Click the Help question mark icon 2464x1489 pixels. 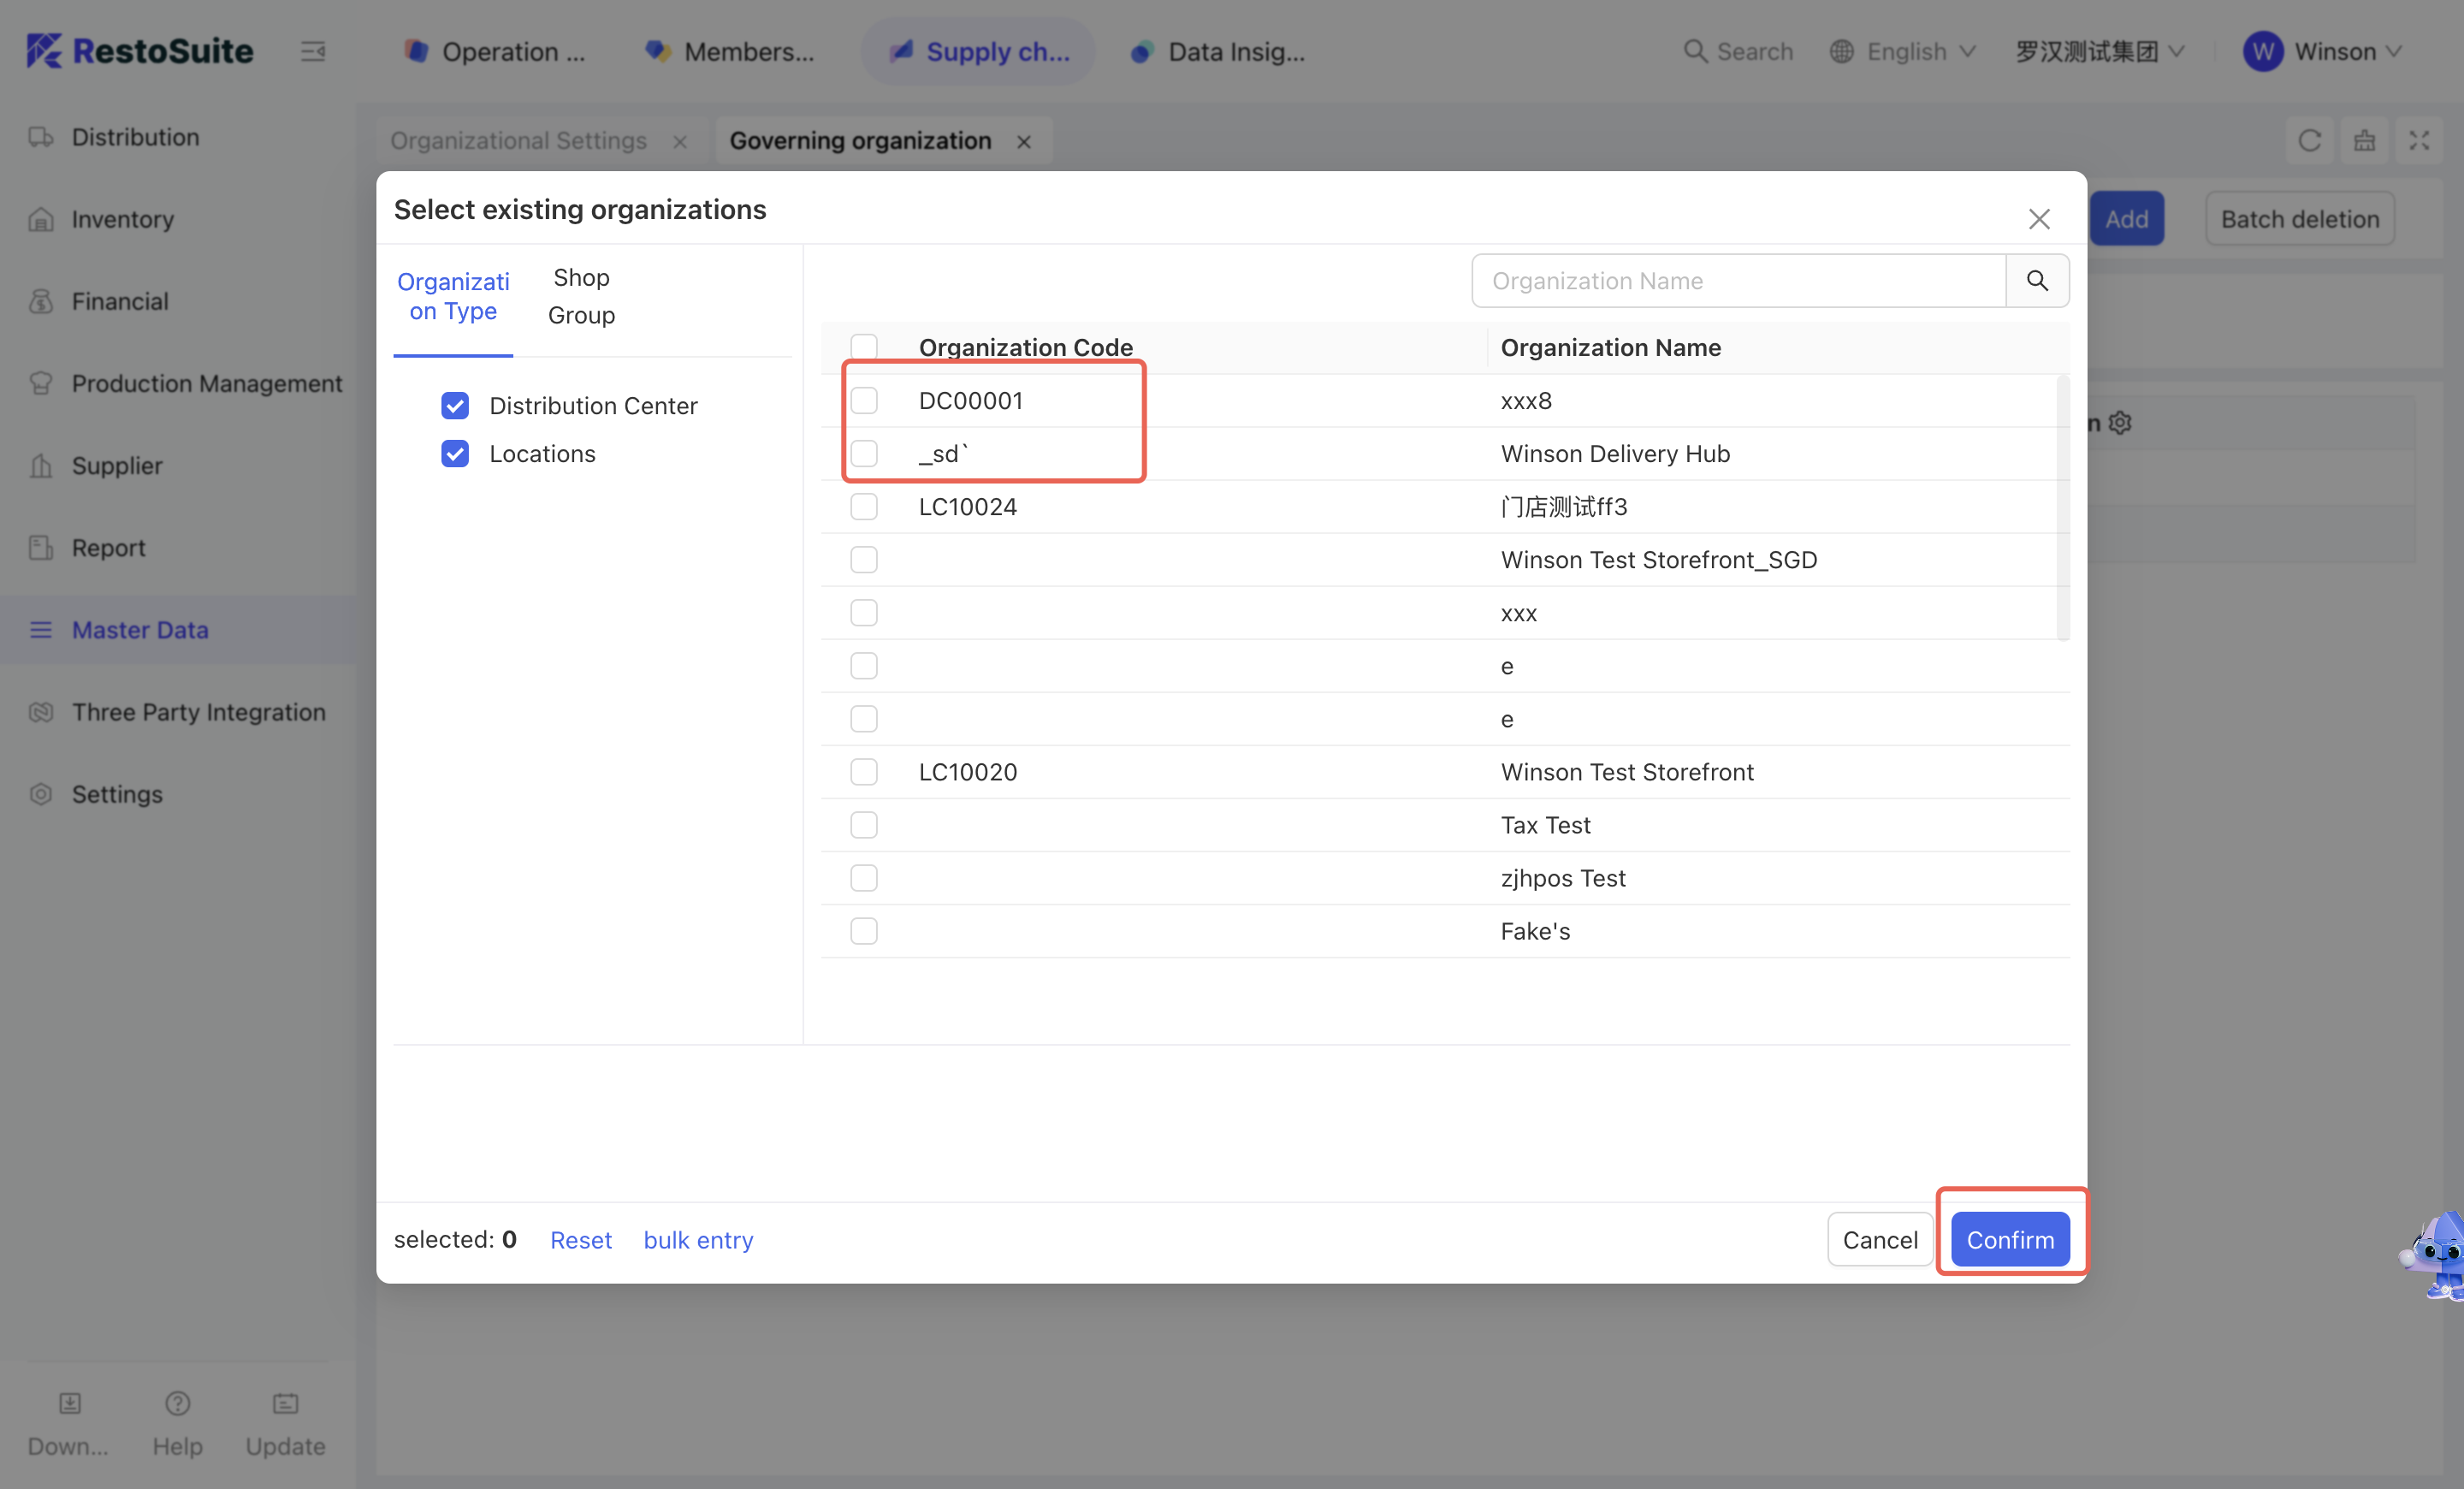click(x=177, y=1403)
